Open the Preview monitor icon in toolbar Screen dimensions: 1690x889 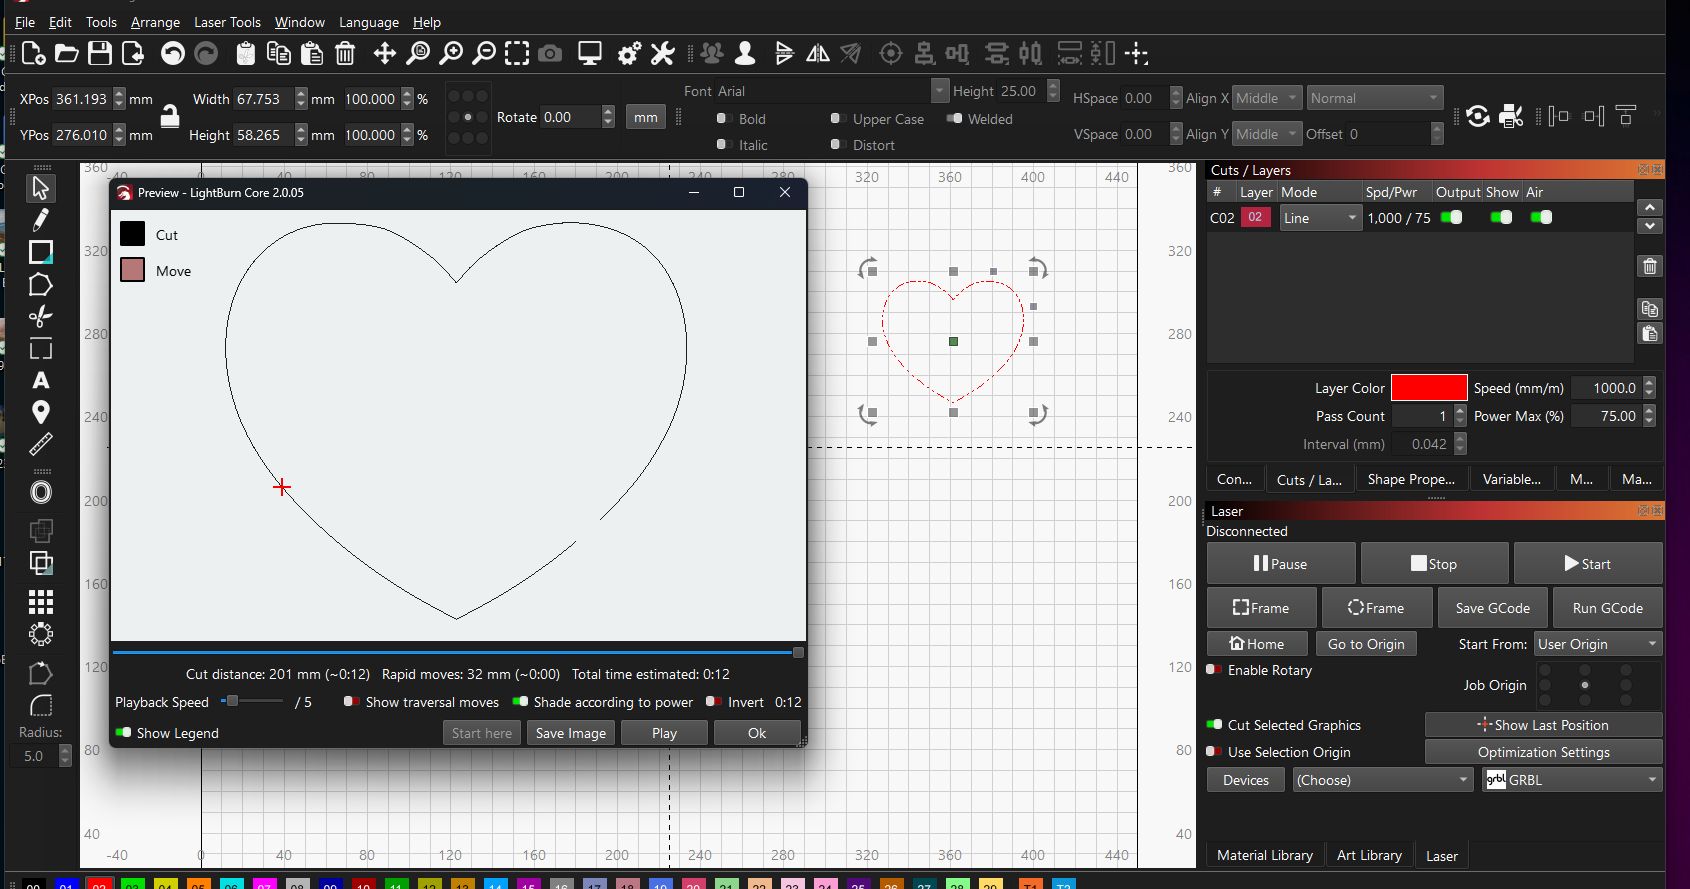coord(590,54)
